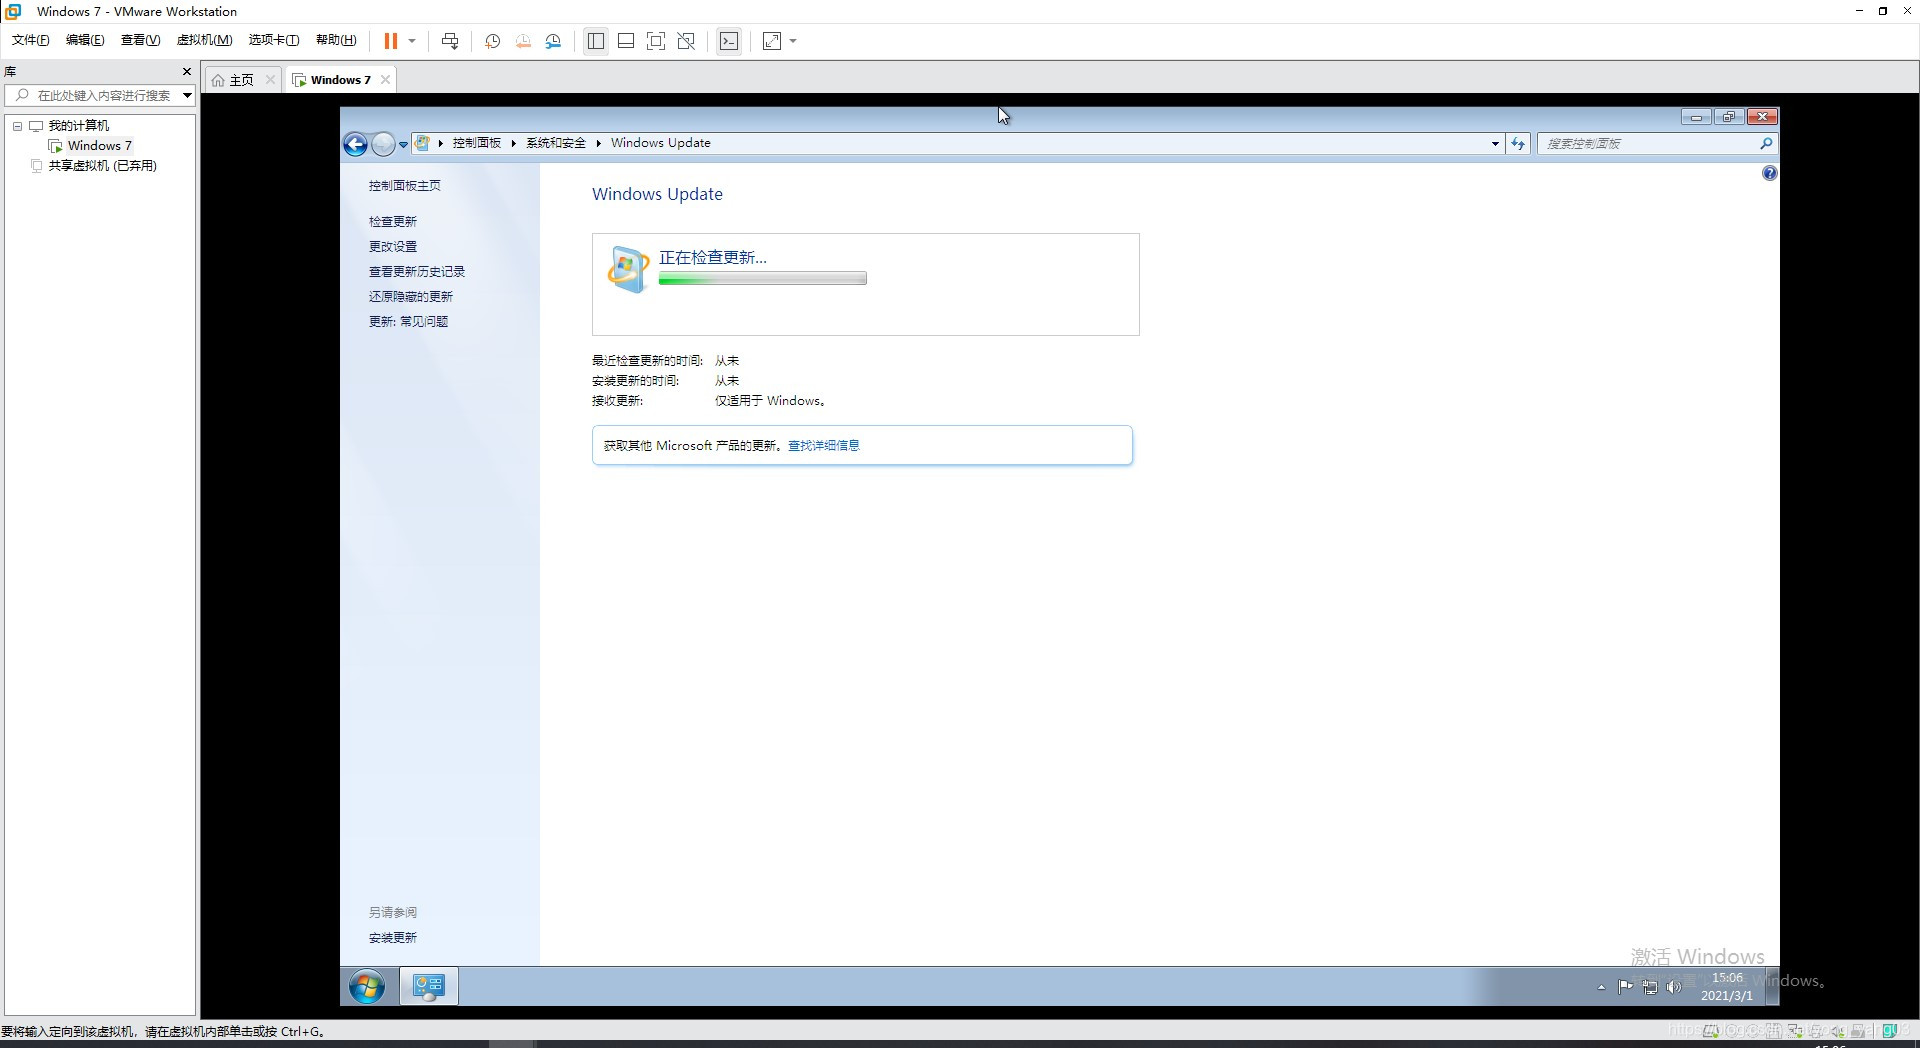1920x1048 pixels.
Task: Click the Control Panel search magnifier icon
Action: (x=1766, y=144)
